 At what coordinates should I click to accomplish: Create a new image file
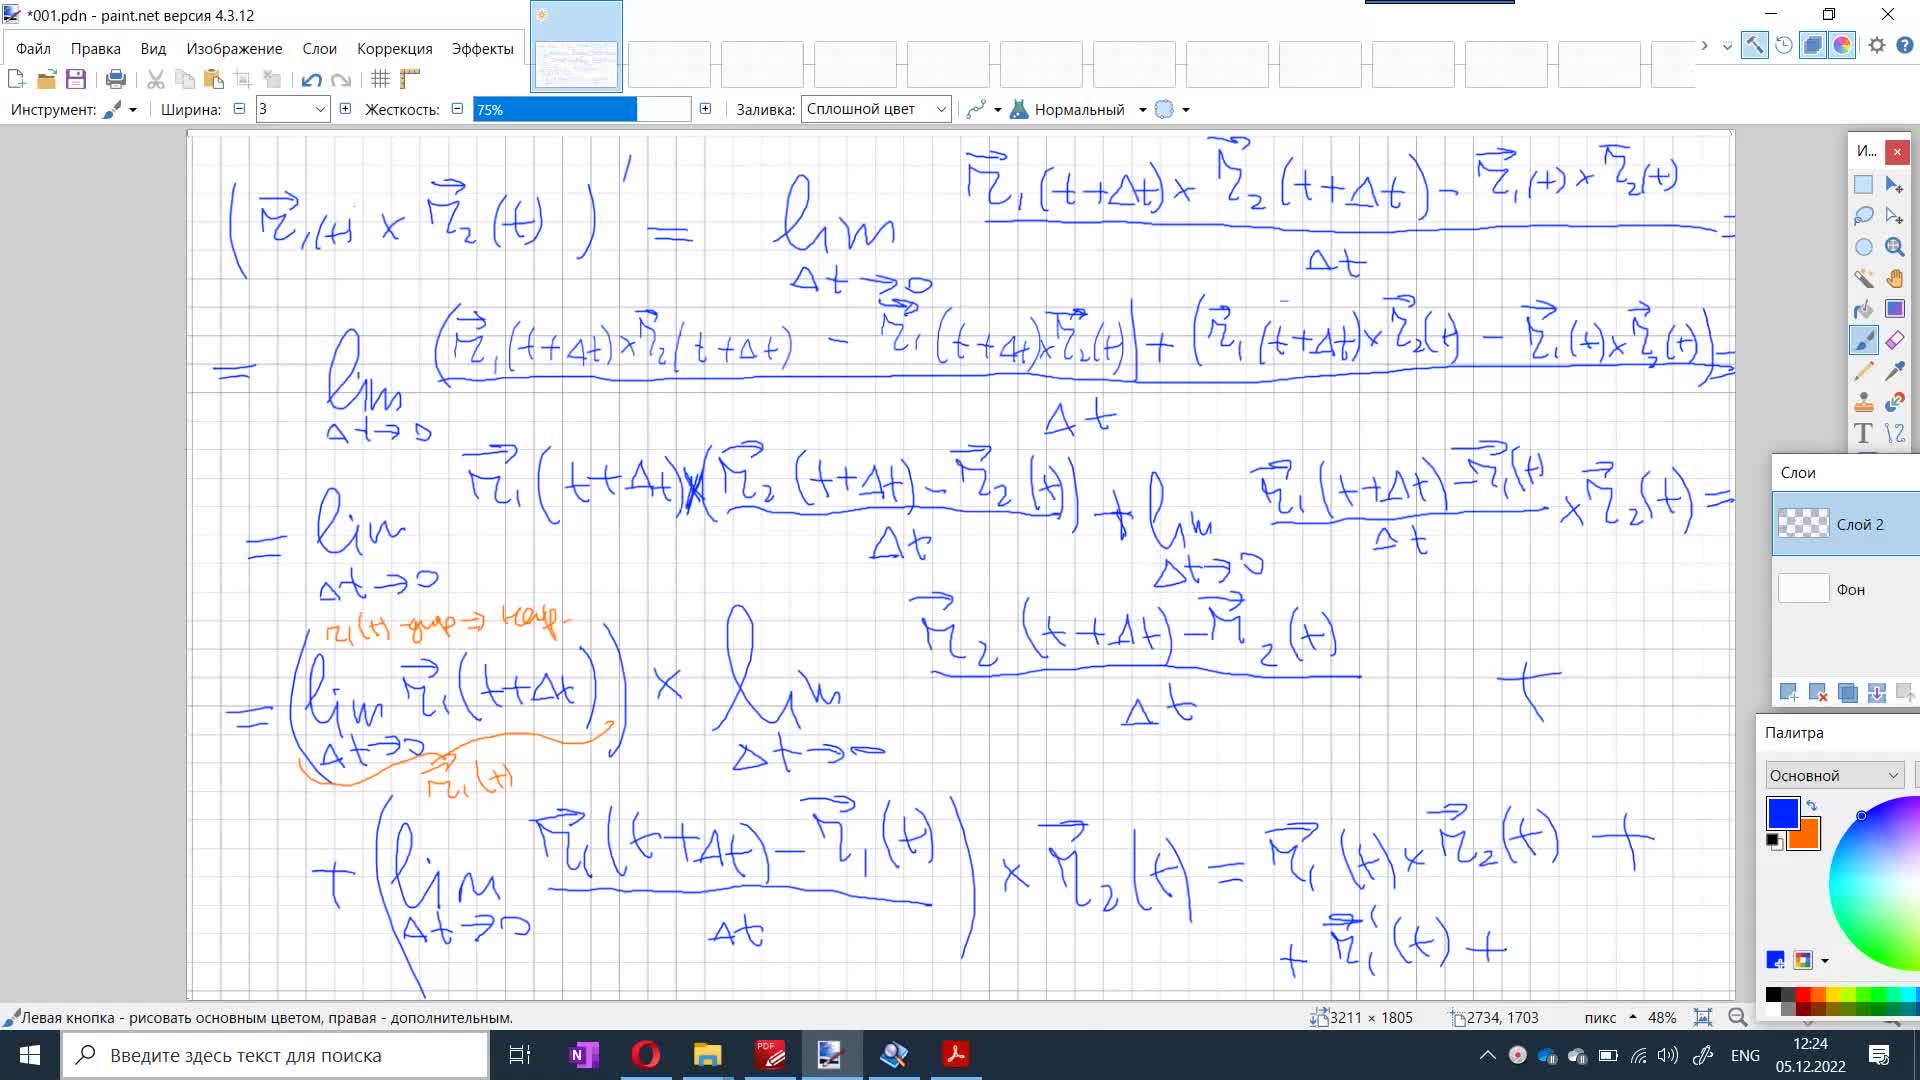[16, 79]
